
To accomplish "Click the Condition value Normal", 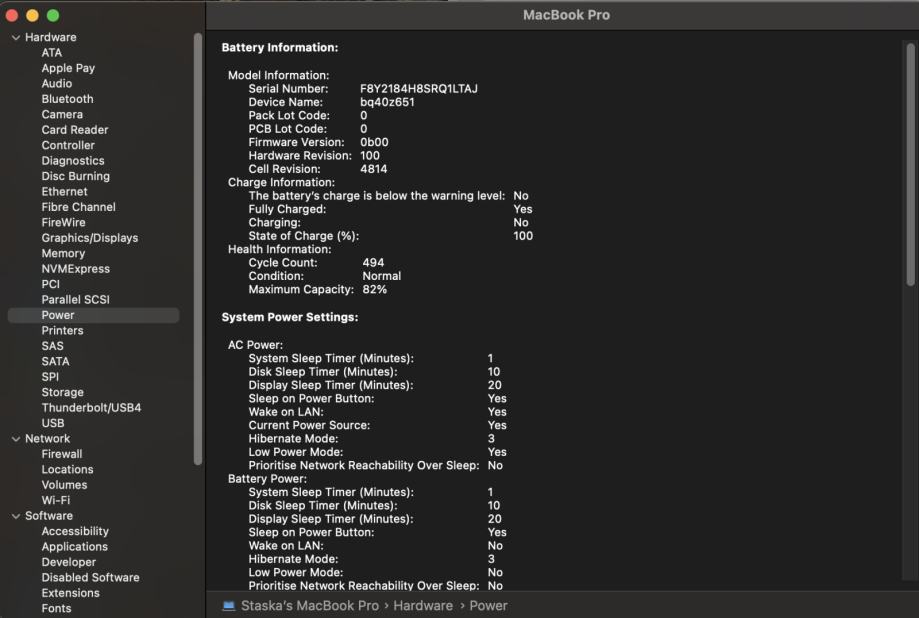I will tap(382, 276).
